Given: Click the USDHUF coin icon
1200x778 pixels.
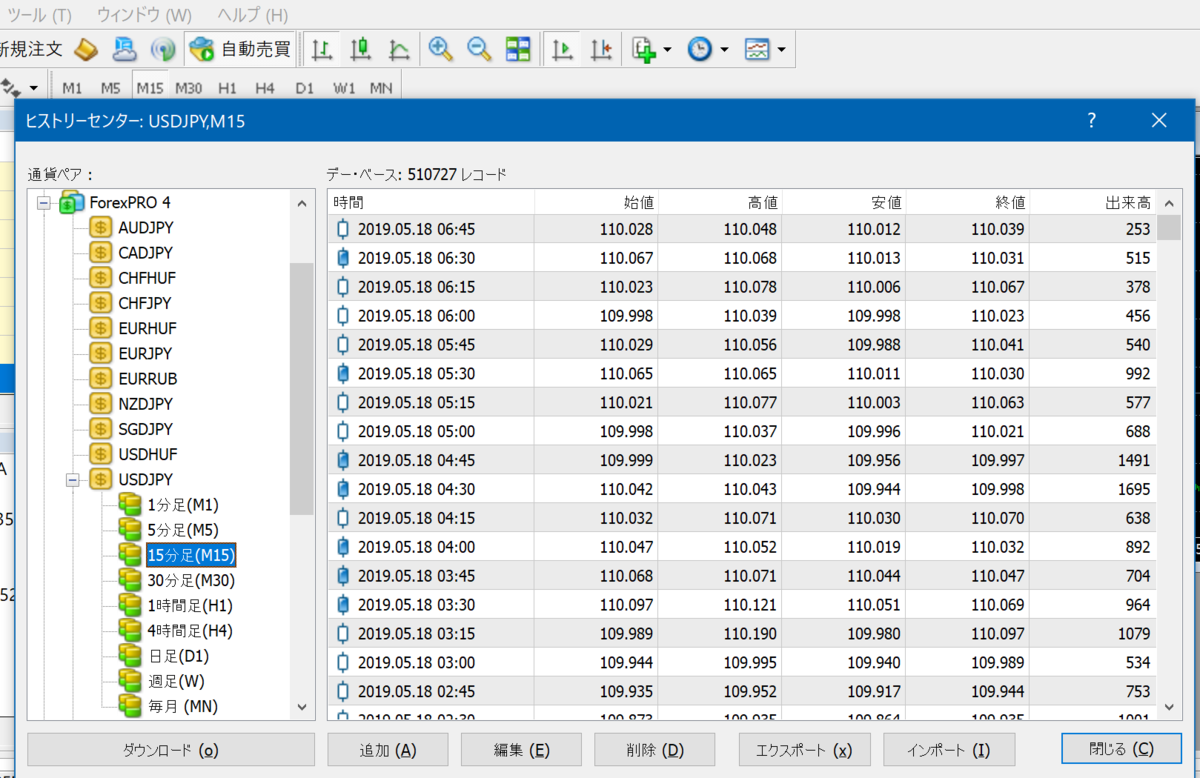Looking at the screenshot, I should 99,454.
